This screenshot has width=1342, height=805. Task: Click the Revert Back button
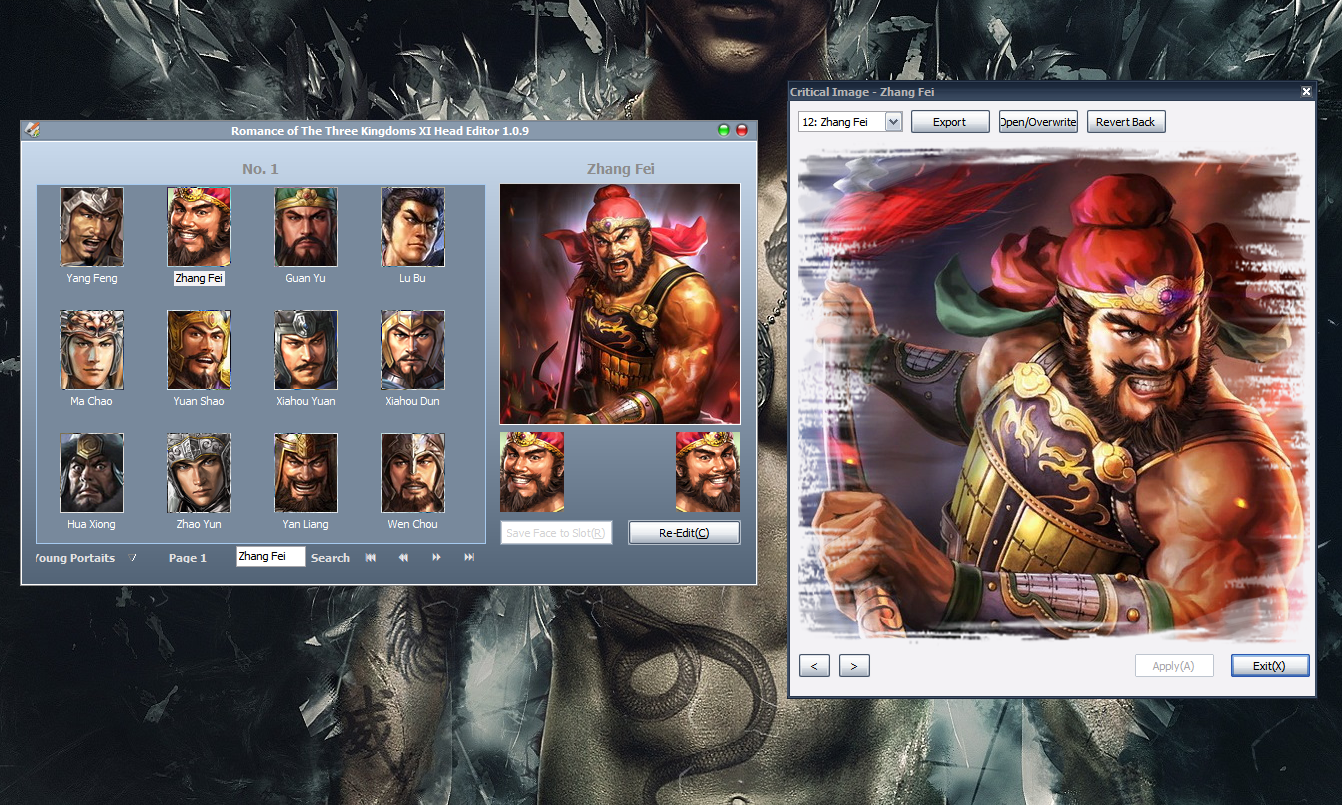pos(1126,122)
